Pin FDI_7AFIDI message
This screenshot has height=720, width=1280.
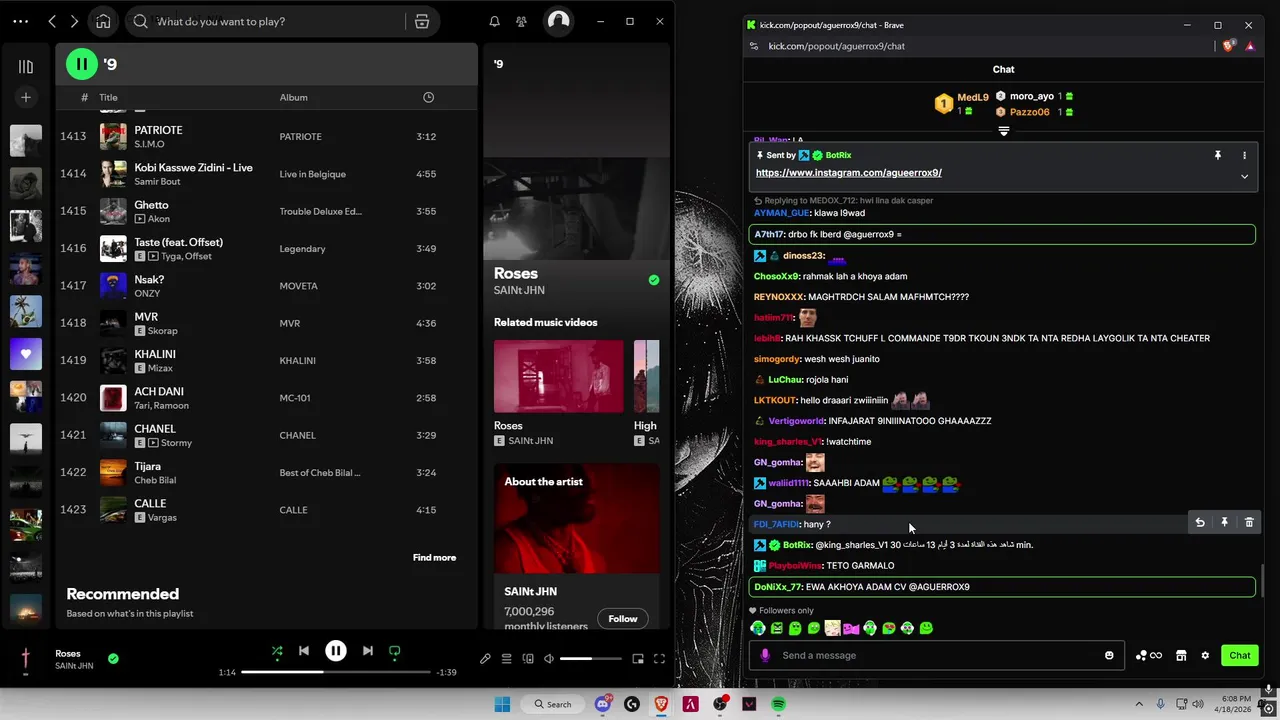point(1224,522)
